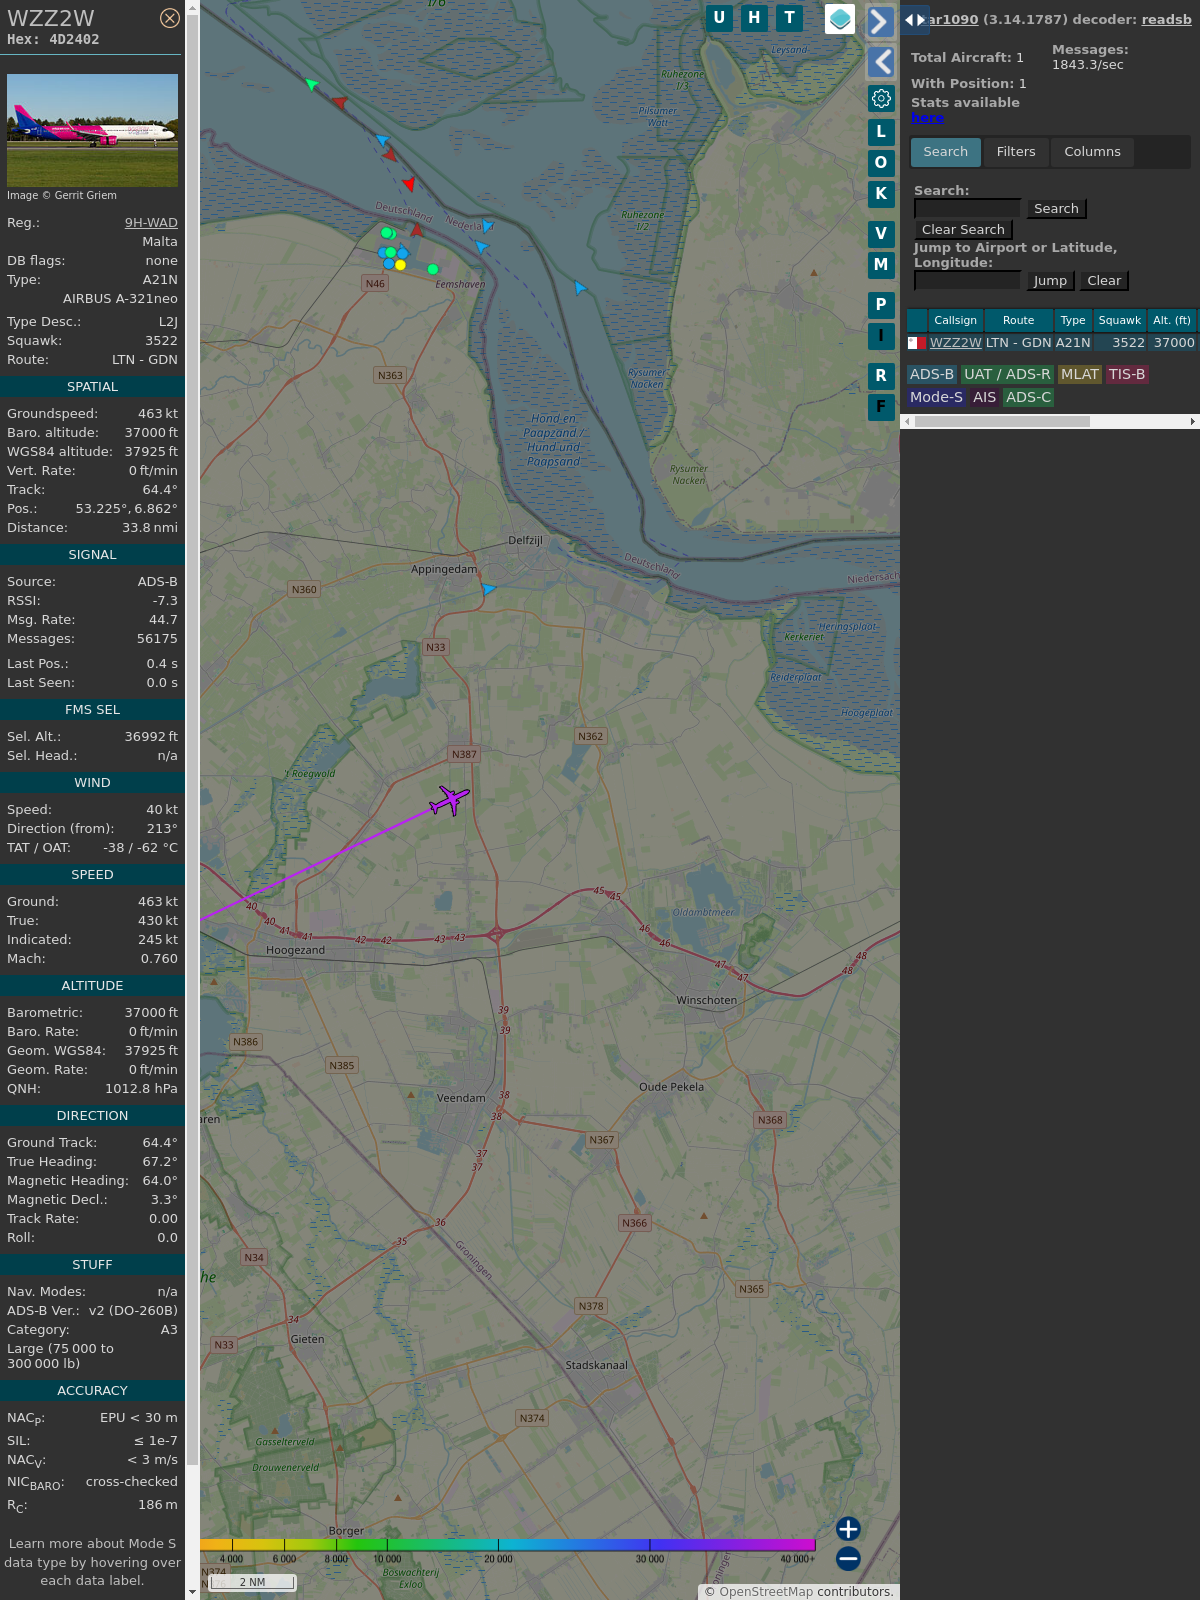
Task: Click the zoom out minus icon
Action: click(x=848, y=1558)
